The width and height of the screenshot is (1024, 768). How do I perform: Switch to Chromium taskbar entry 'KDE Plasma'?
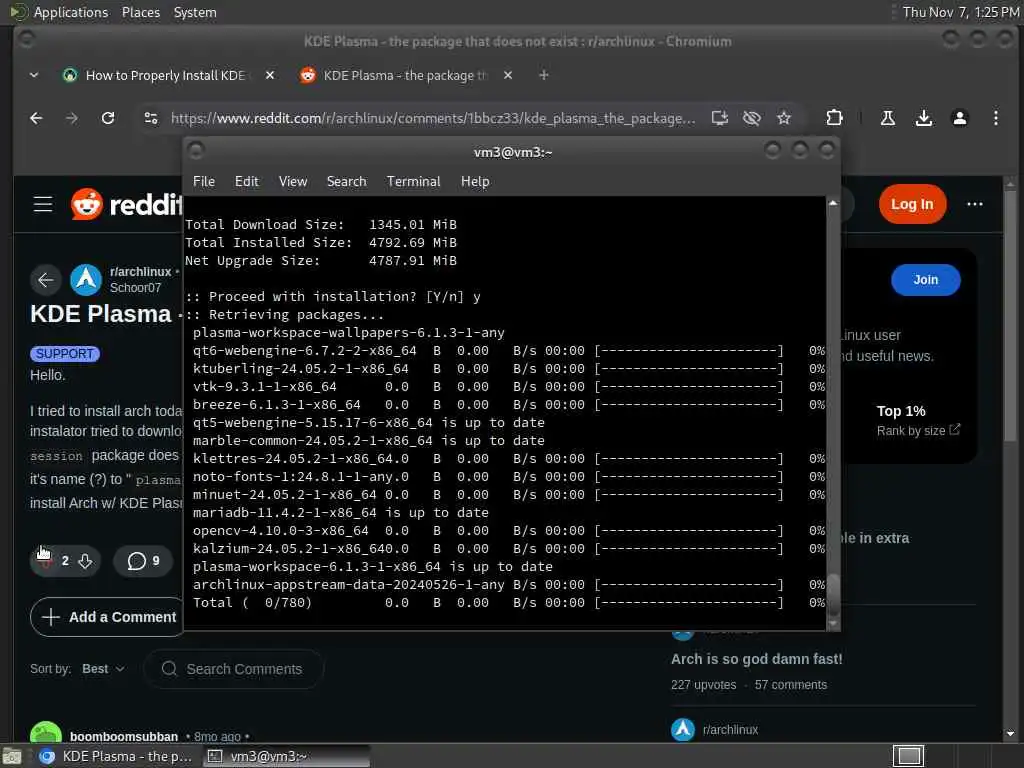pyautogui.click(x=116, y=756)
